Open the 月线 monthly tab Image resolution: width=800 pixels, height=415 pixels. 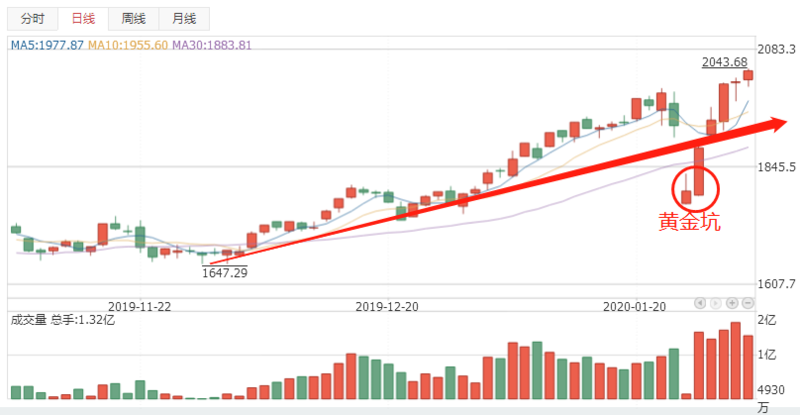coord(183,19)
